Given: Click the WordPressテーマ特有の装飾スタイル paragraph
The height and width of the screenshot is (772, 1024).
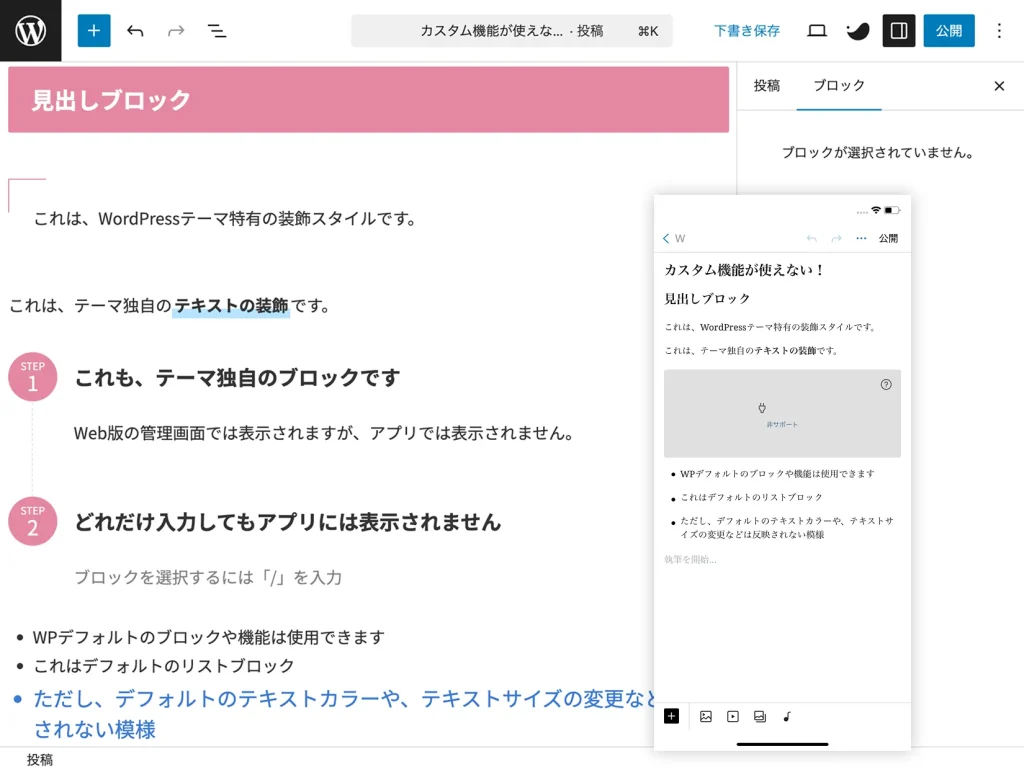Looking at the screenshot, I should tap(225, 219).
